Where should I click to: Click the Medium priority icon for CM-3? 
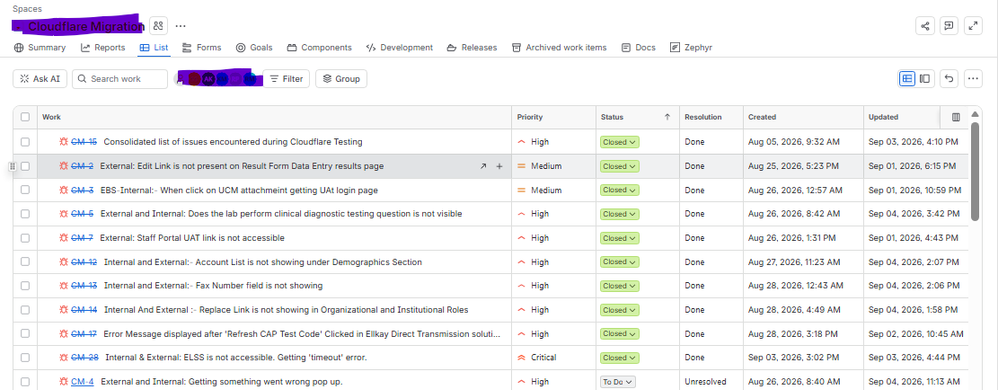tap(521, 190)
